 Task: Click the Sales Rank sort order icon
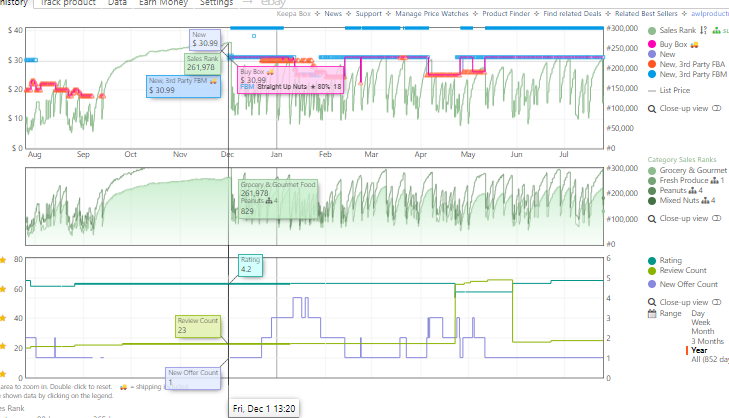[x=703, y=30]
